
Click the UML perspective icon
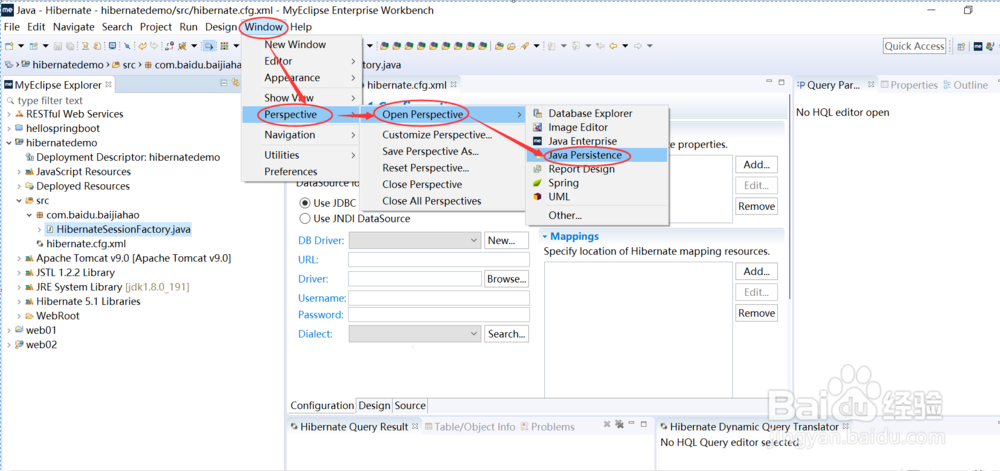click(x=537, y=197)
